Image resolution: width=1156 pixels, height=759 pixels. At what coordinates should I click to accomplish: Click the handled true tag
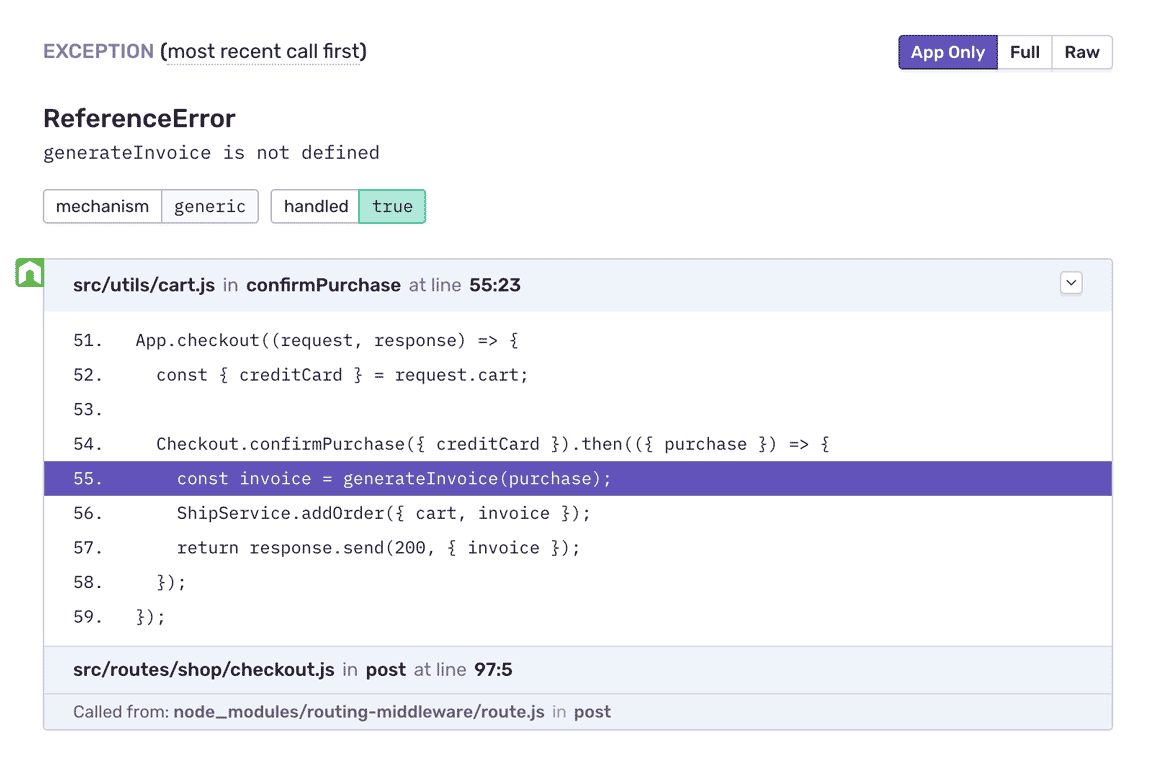point(392,206)
